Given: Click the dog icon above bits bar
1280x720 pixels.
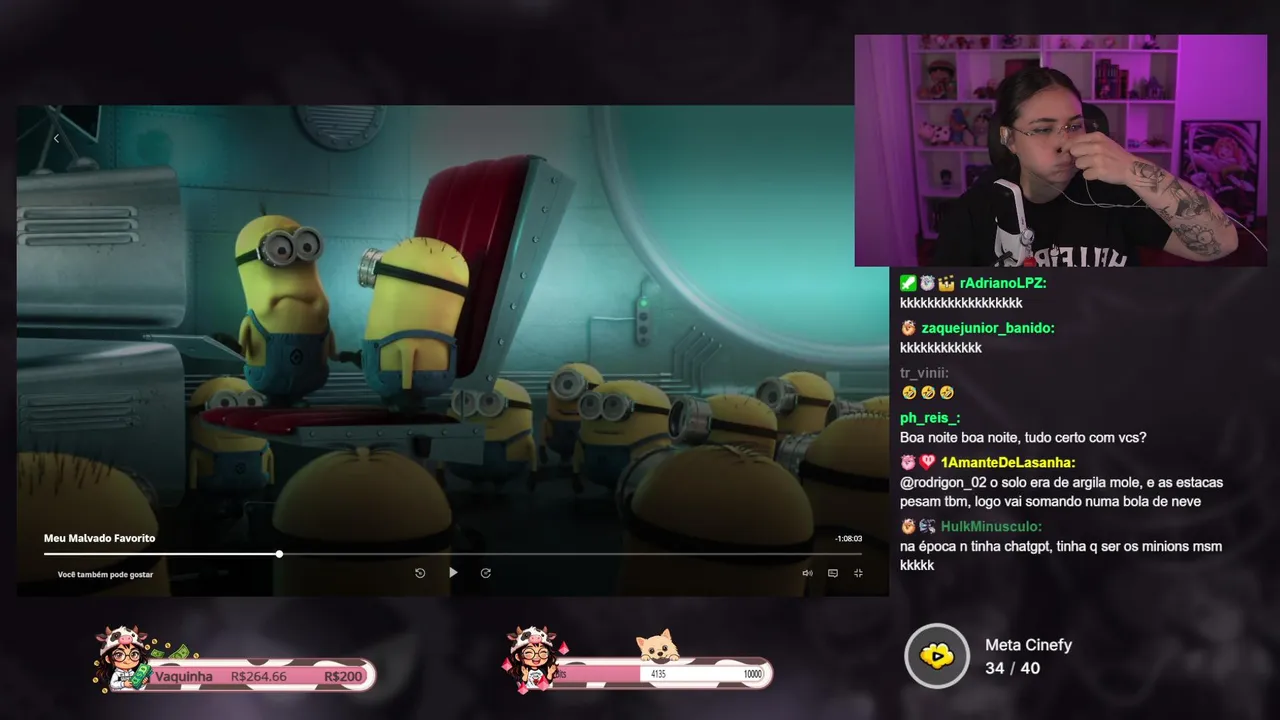Looking at the screenshot, I should tap(658, 646).
